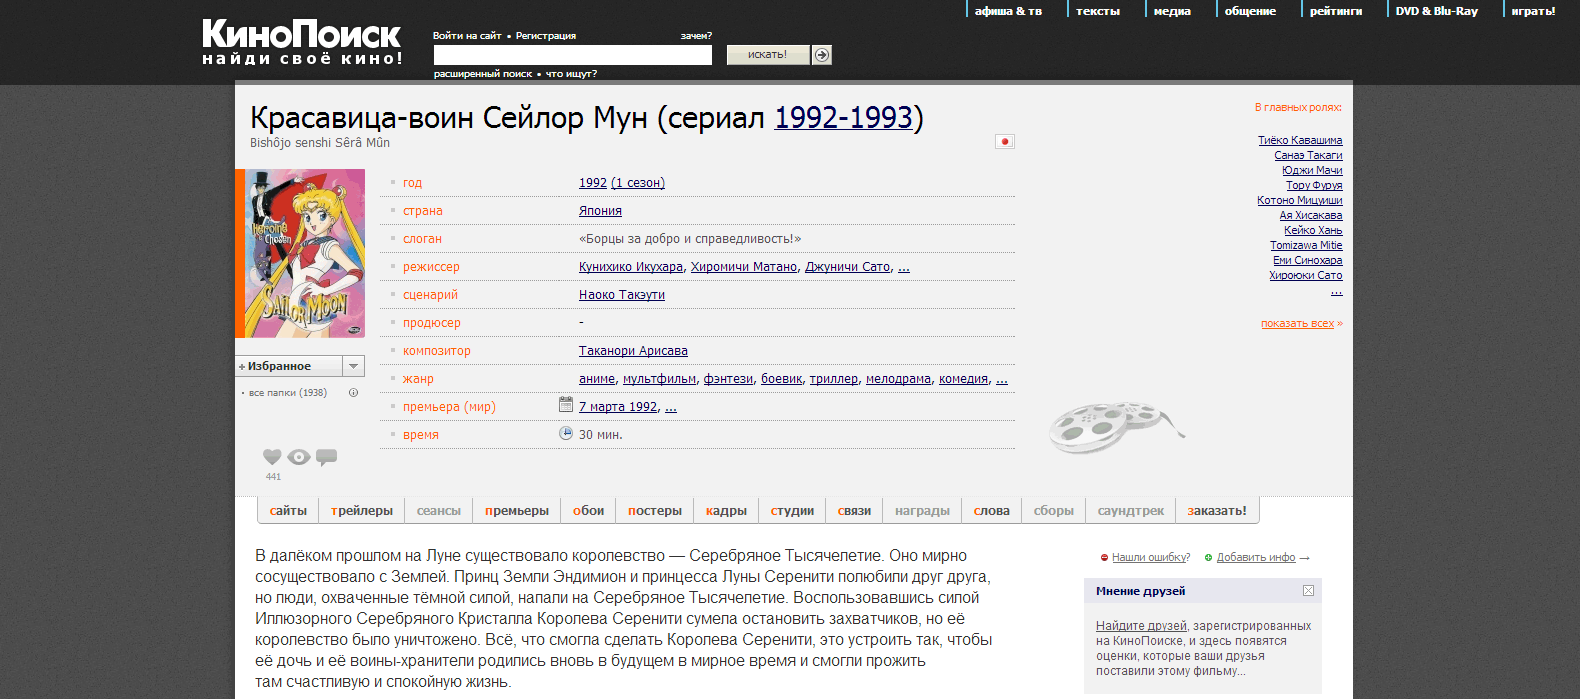Toggle the eye watched icon
This screenshot has width=1580, height=699.
click(299, 457)
